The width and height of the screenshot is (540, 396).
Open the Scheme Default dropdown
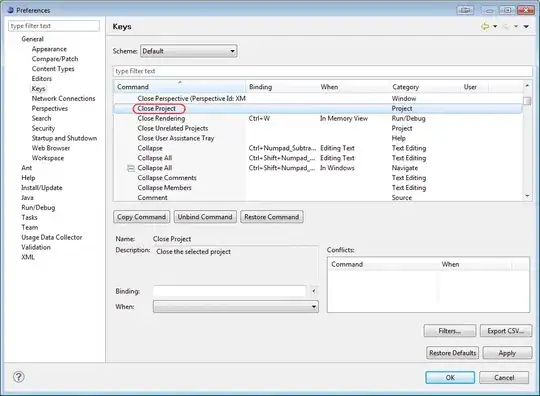tap(188, 51)
